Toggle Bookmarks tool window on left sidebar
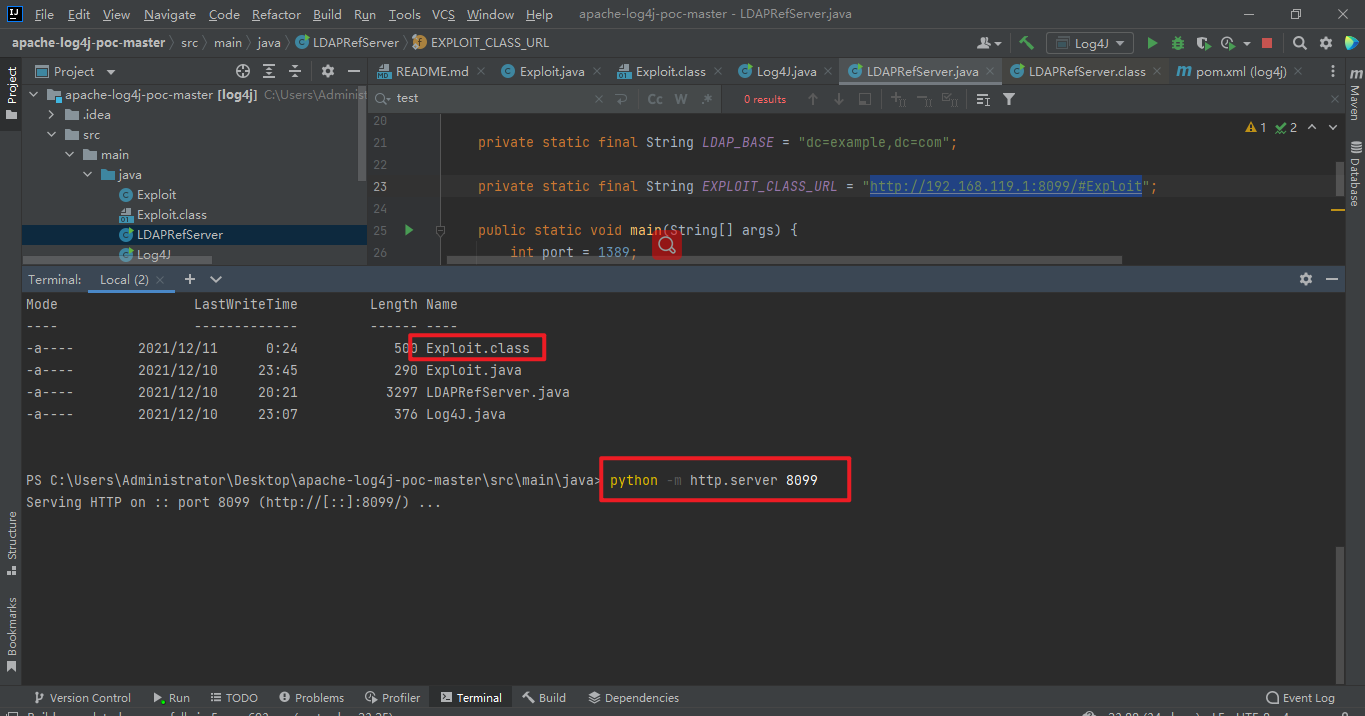This screenshot has height=716, width=1365. 12,634
